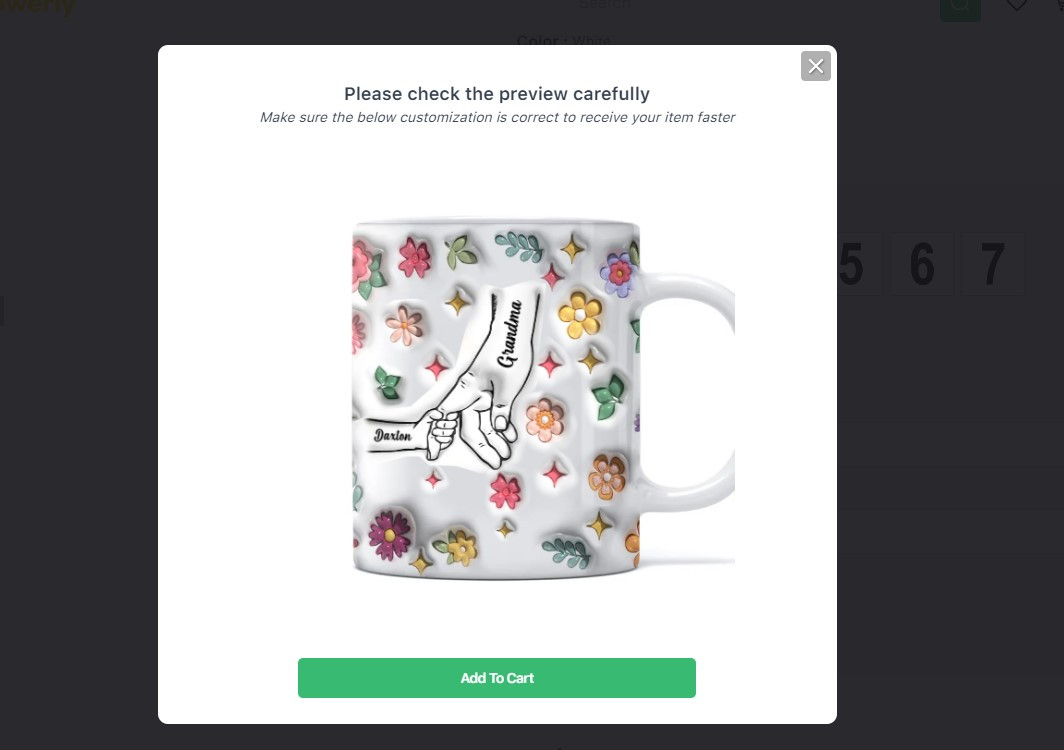Select the number 7 option tile

(993, 264)
